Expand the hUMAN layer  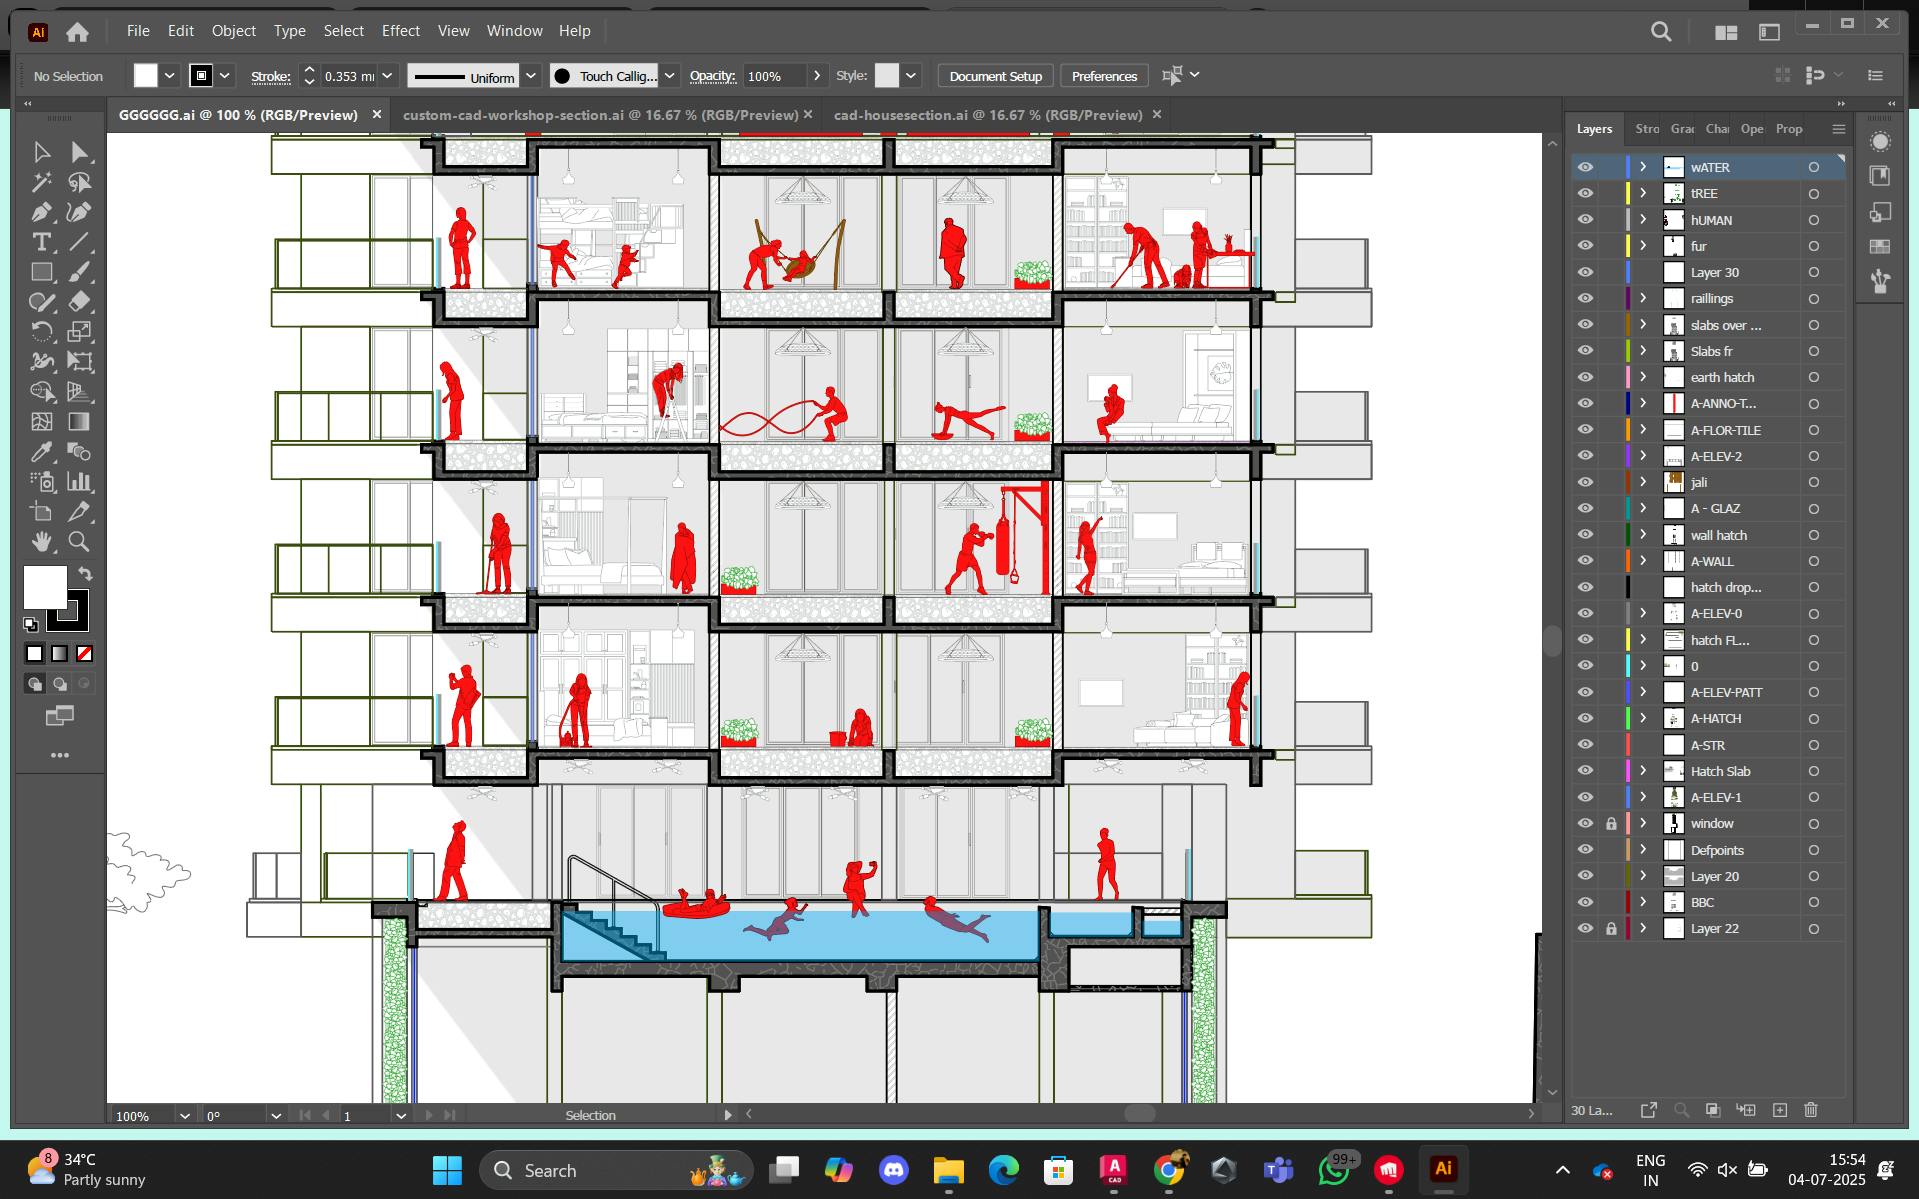point(1643,220)
